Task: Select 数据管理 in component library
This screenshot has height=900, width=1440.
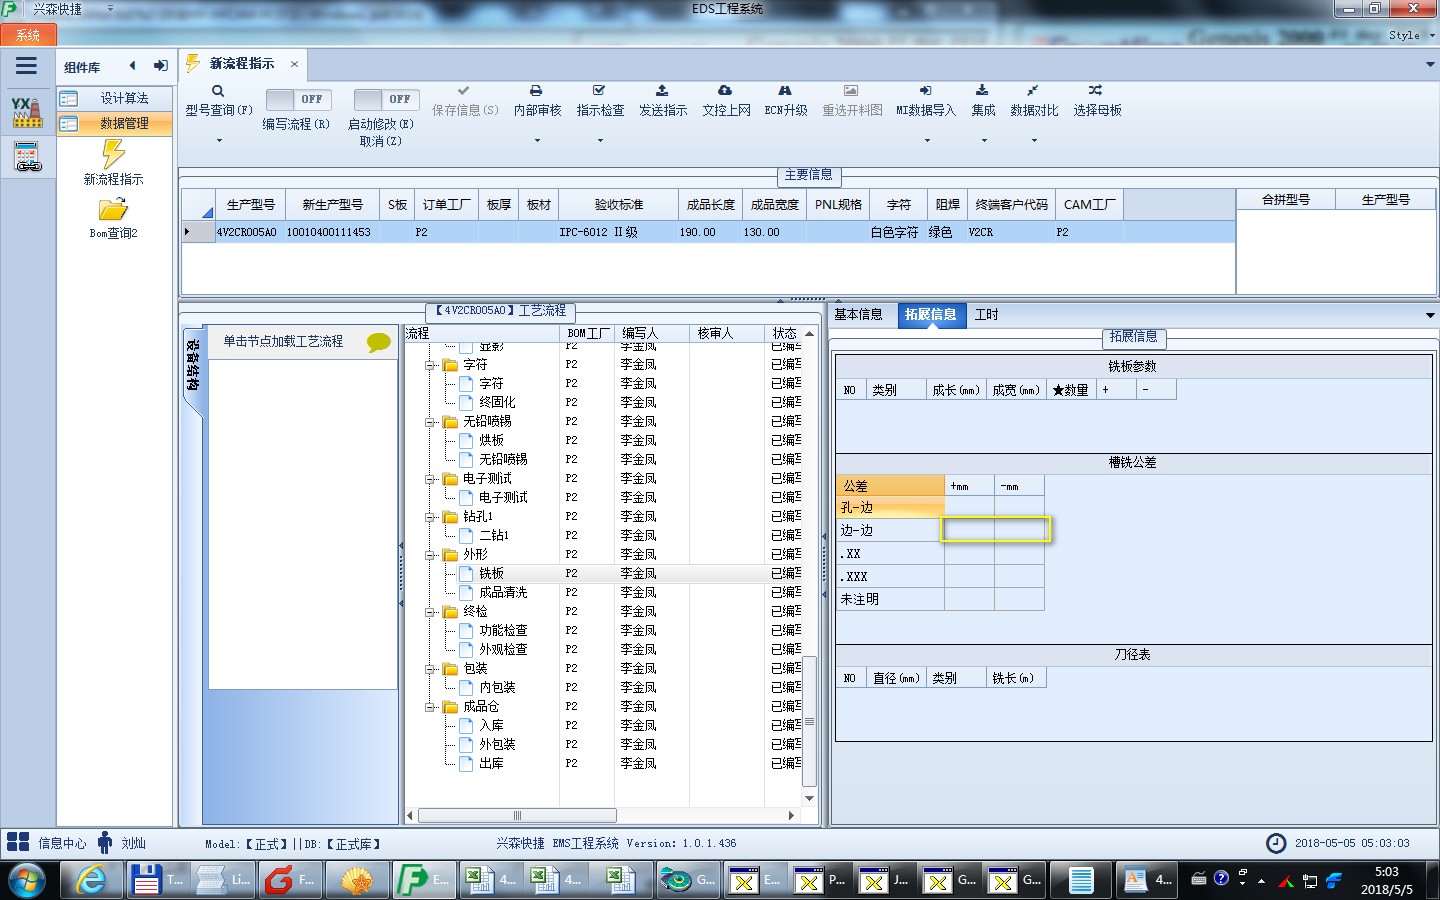Action: click(114, 123)
